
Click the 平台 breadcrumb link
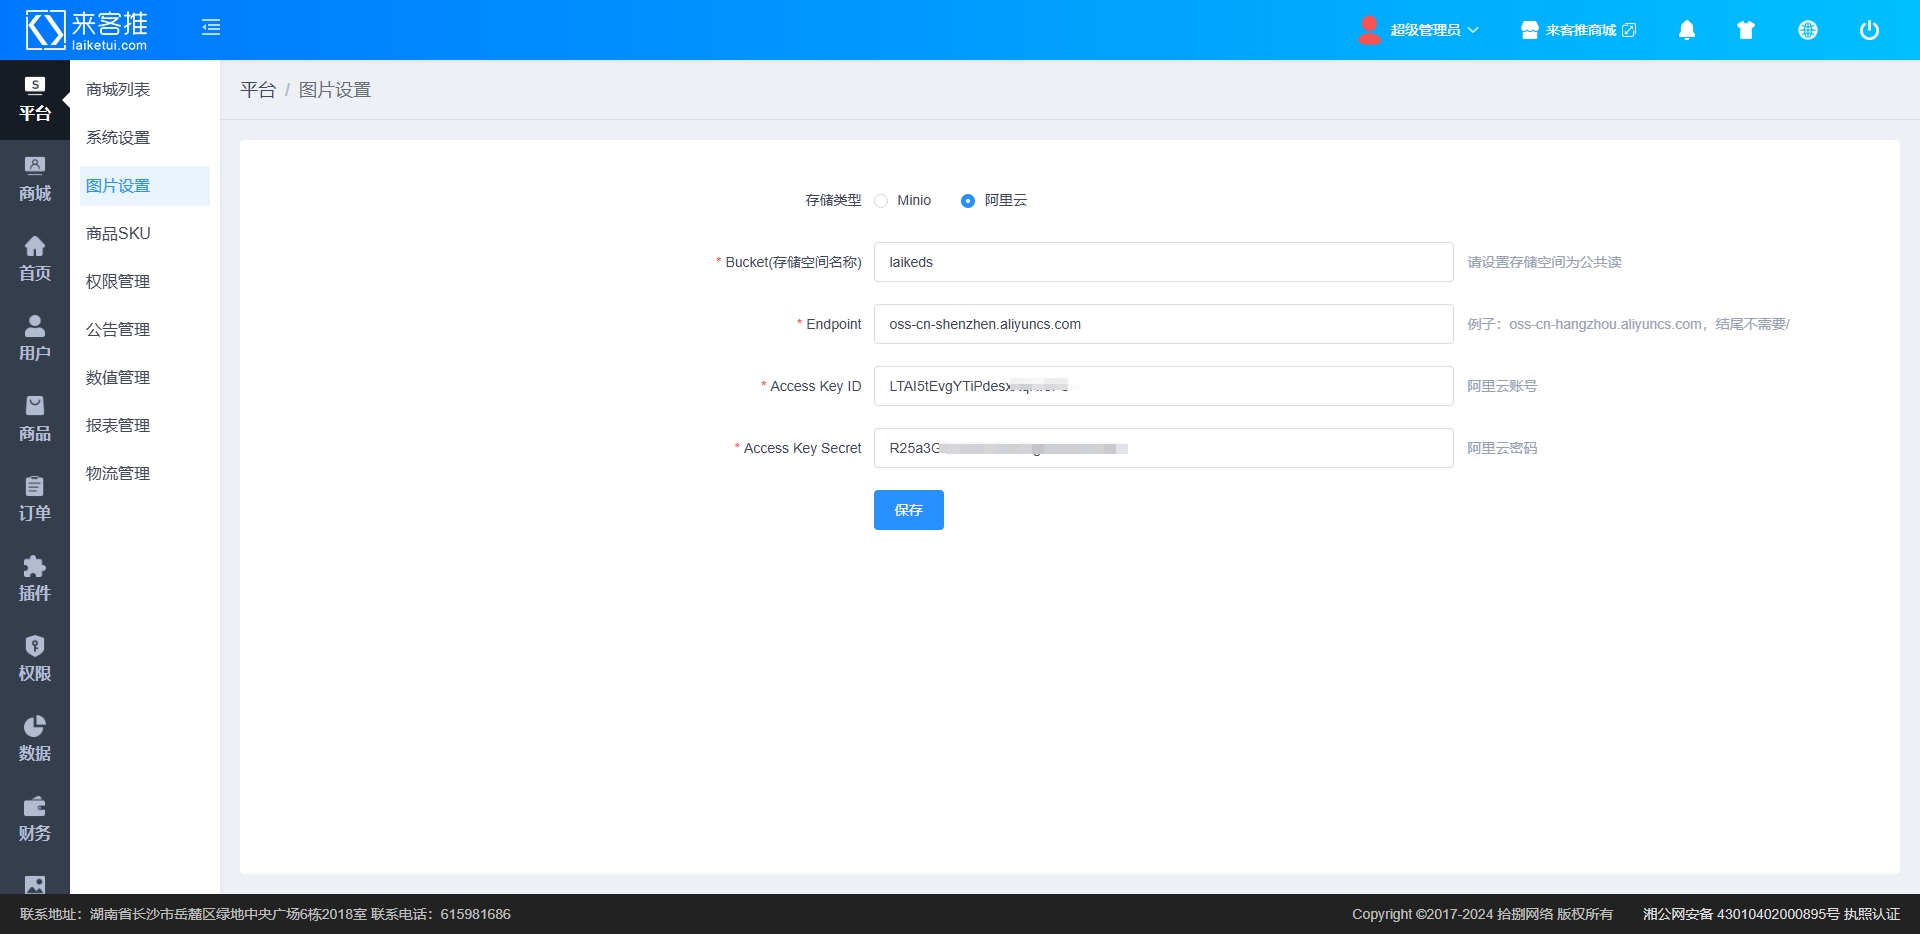[258, 90]
